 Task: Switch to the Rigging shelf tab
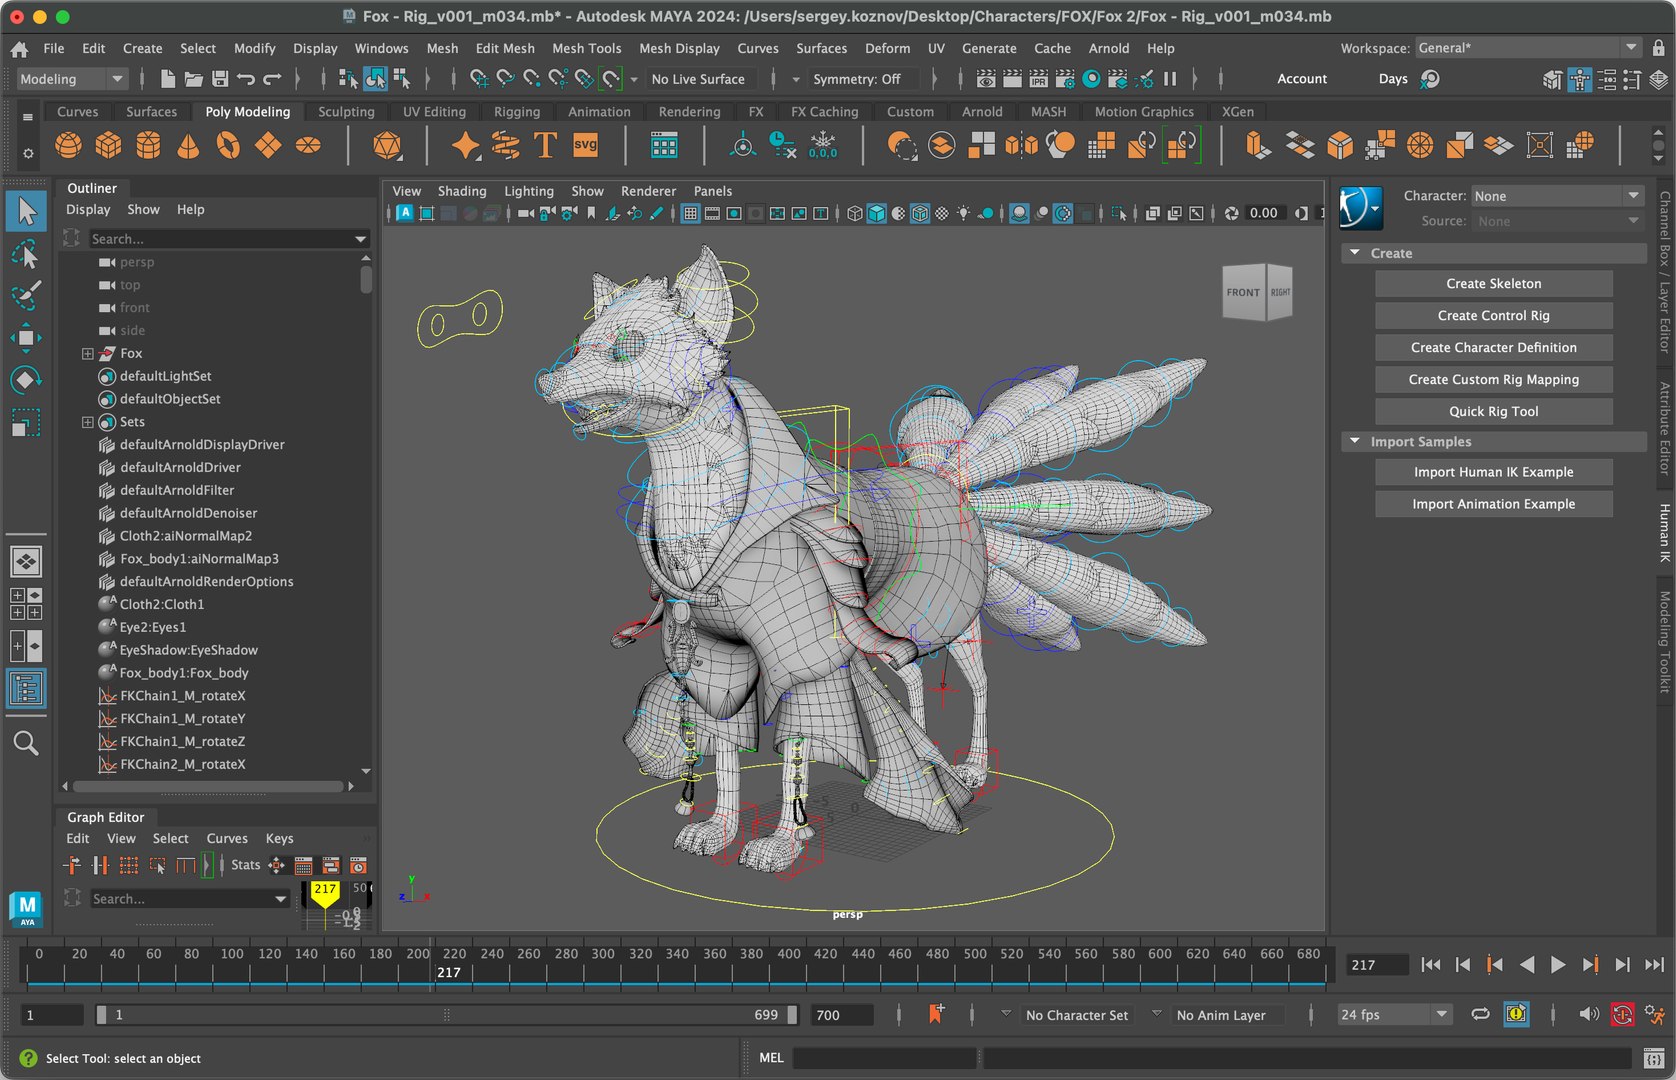coord(516,112)
